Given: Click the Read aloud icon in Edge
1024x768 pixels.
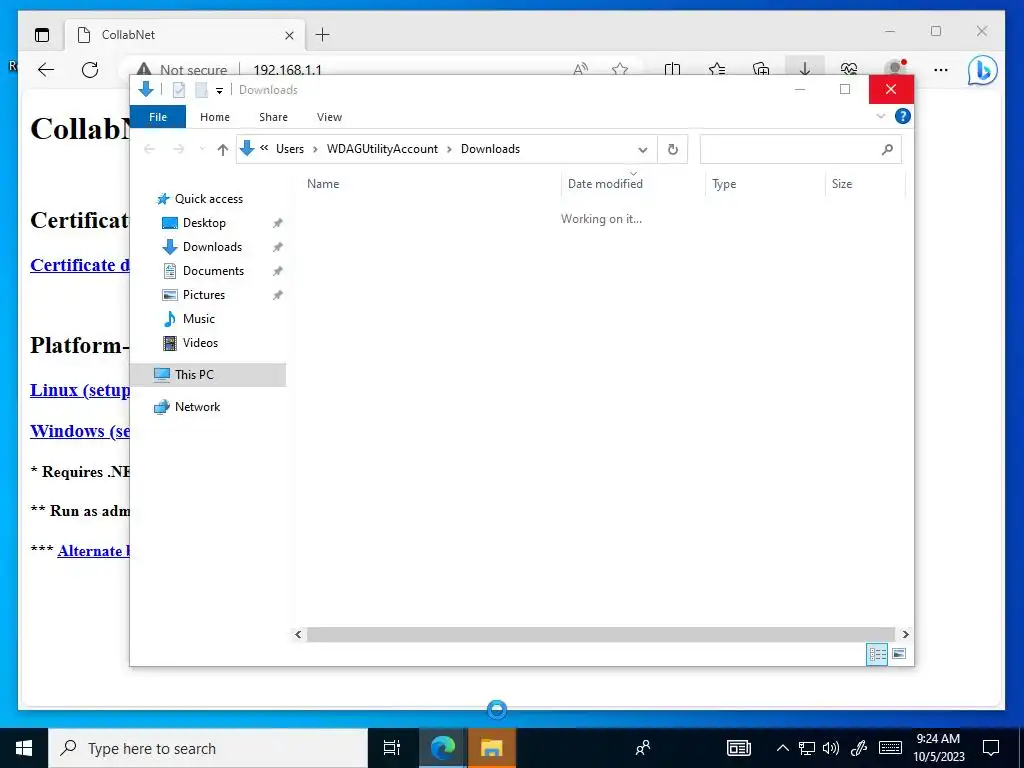Looking at the screenshot, I should click(x=580, y=69).
